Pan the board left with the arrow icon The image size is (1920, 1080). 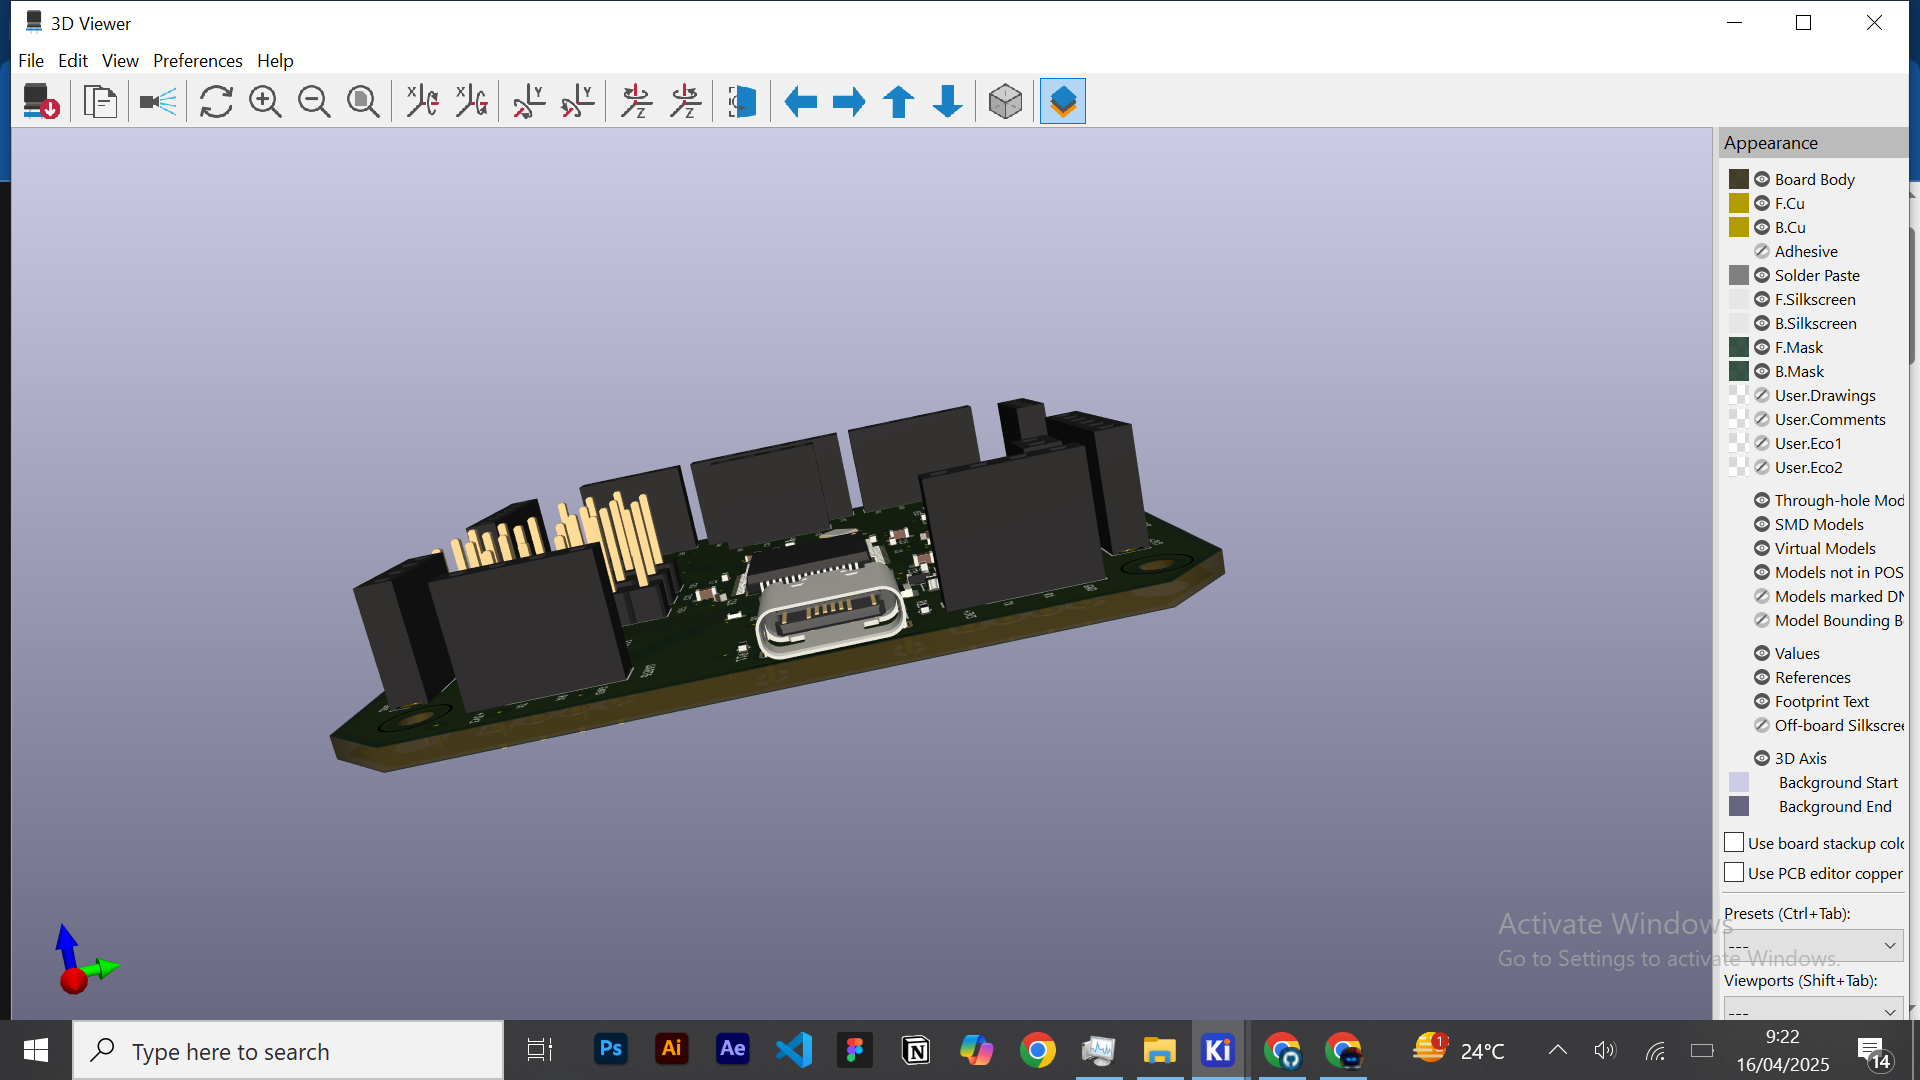pyautogui.click(x=801, y=101)
